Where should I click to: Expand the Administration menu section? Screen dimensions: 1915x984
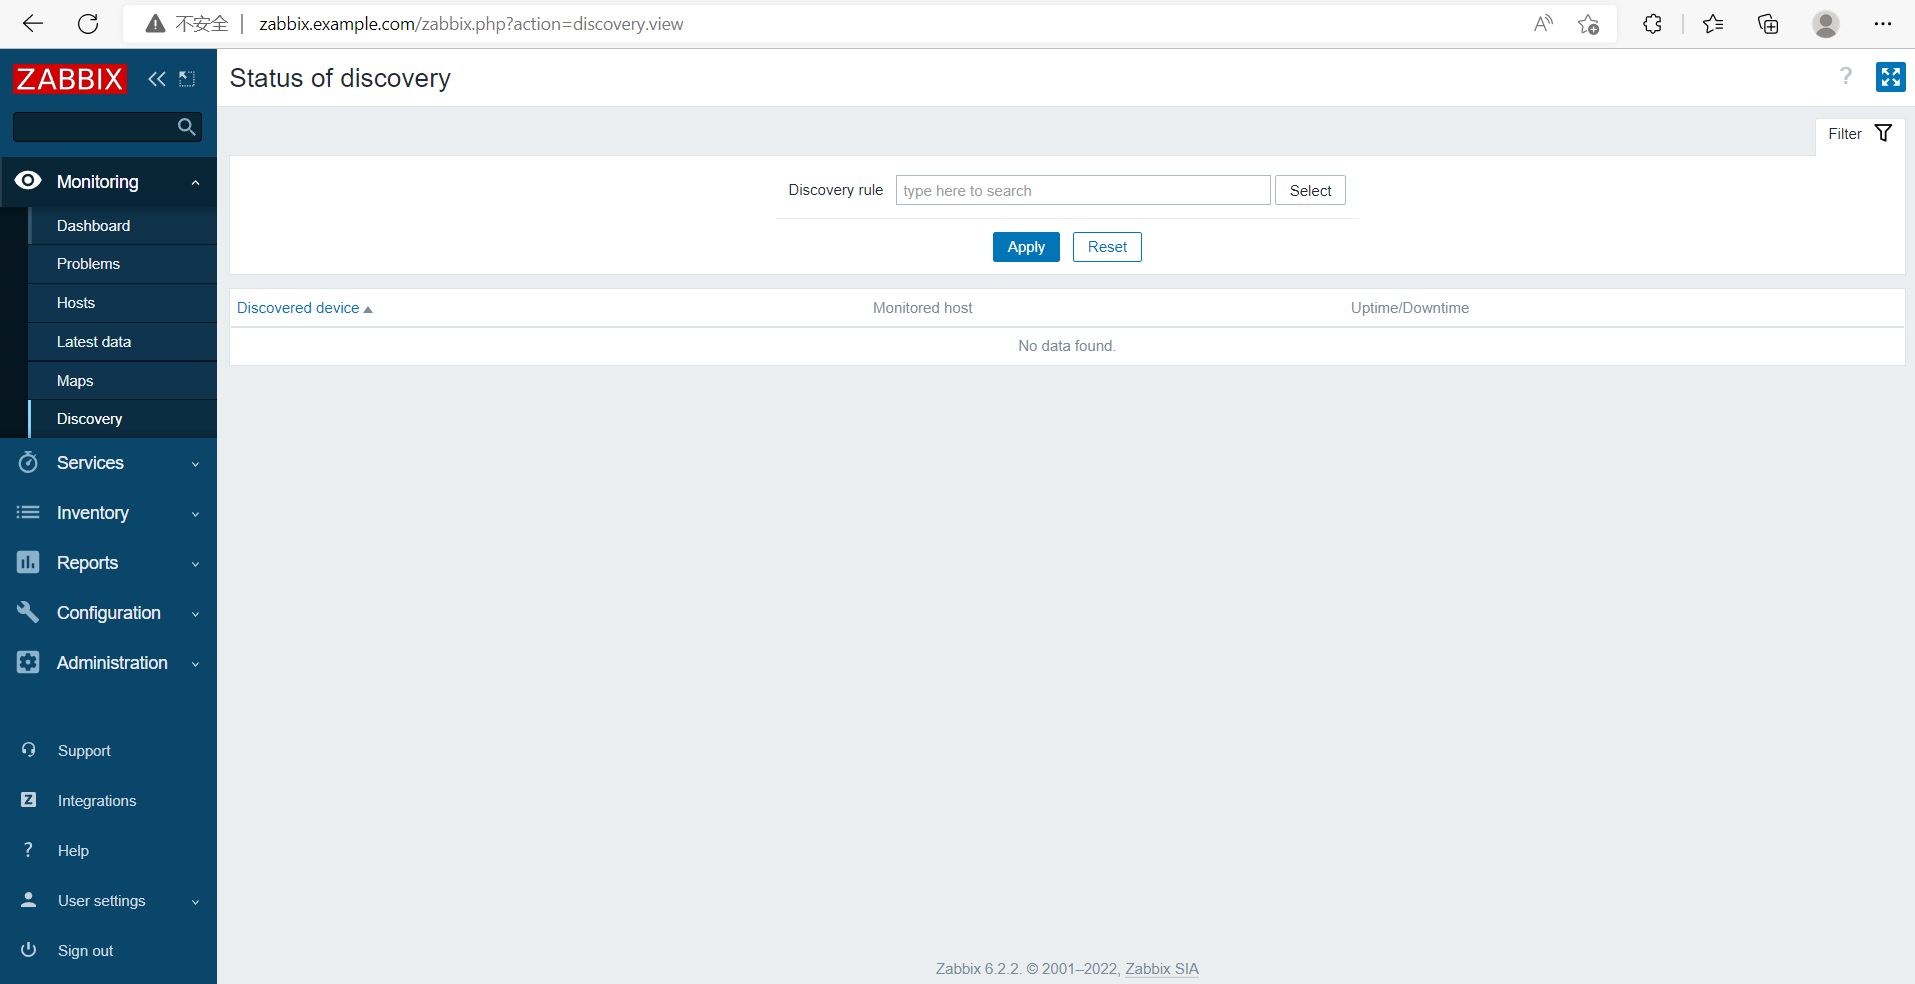(196, 664)
